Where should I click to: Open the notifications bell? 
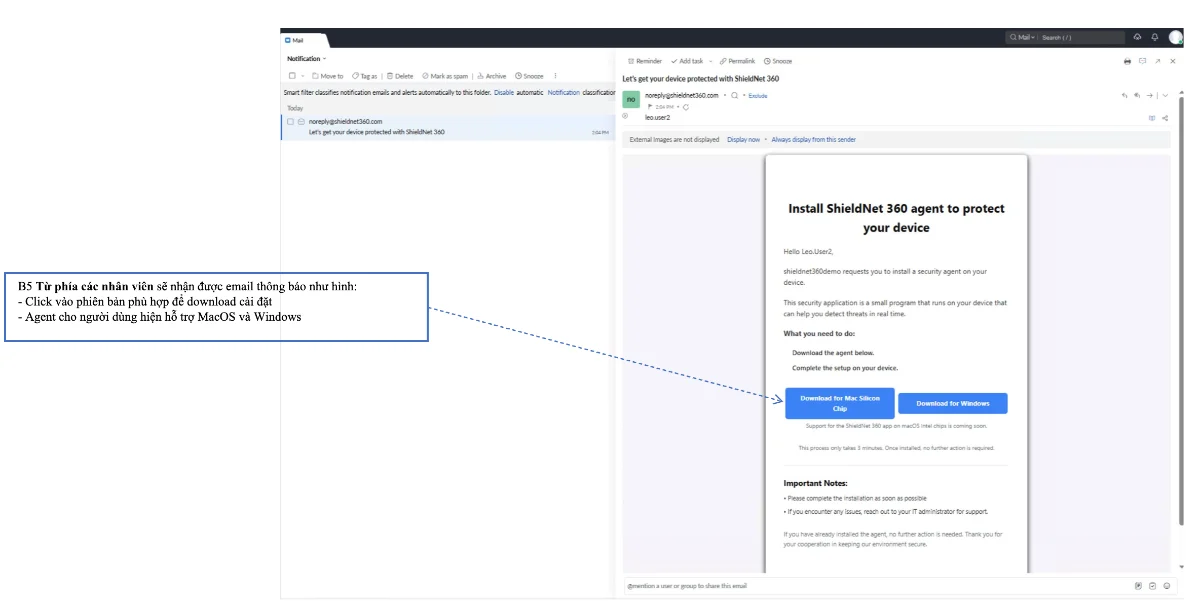point(1155,37)
